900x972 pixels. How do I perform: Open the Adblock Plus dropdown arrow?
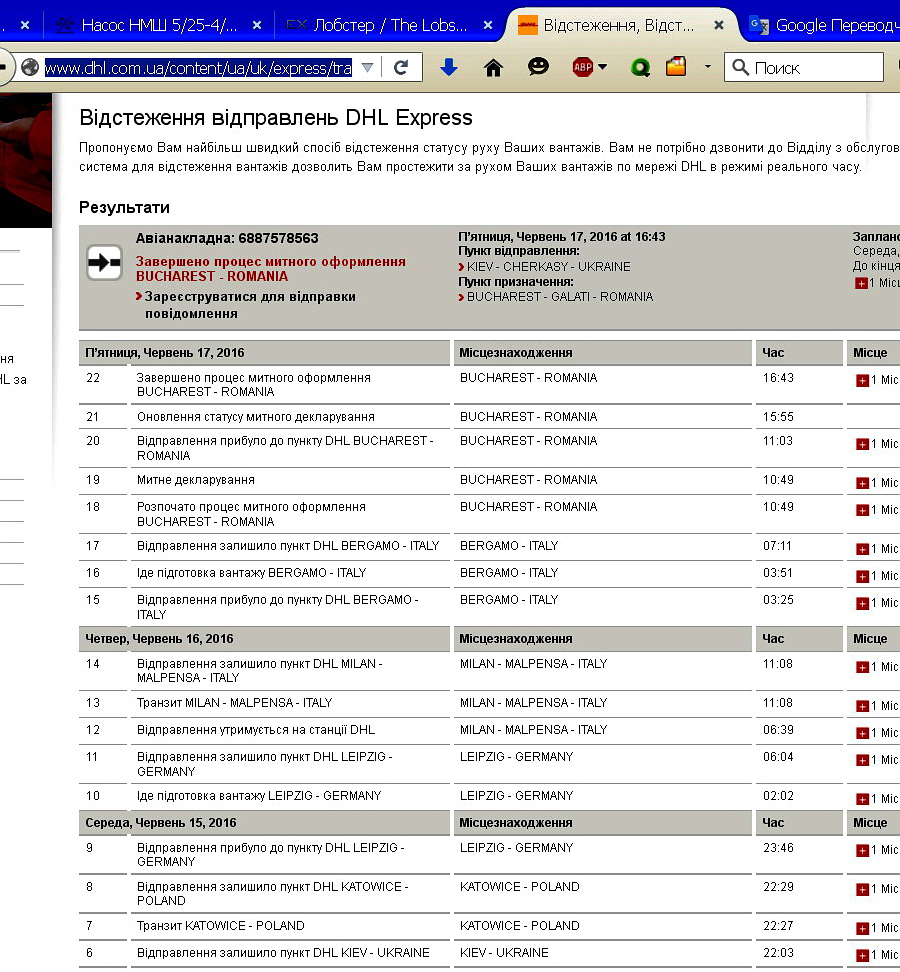(x=602, y=67)
